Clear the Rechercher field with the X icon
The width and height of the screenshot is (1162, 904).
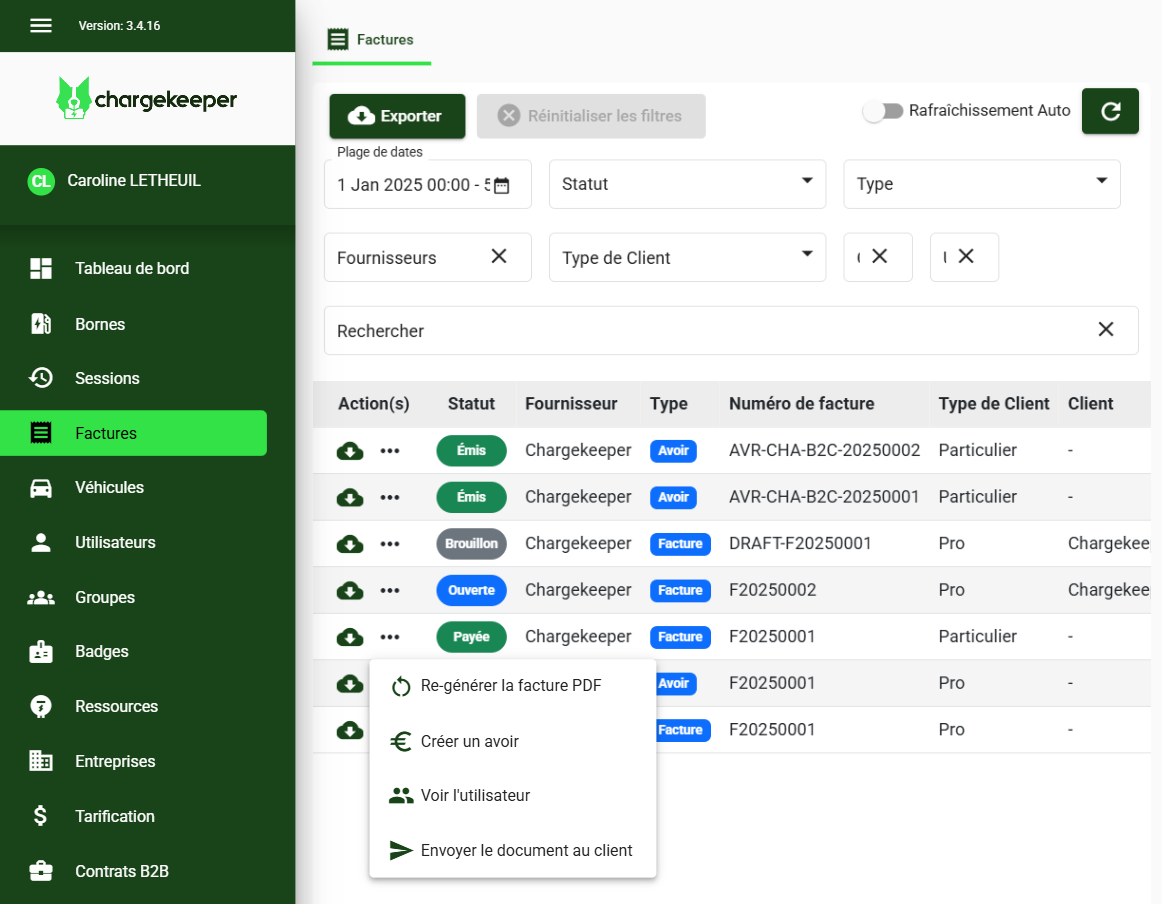pyautogui.click(x=1106, y=329)
